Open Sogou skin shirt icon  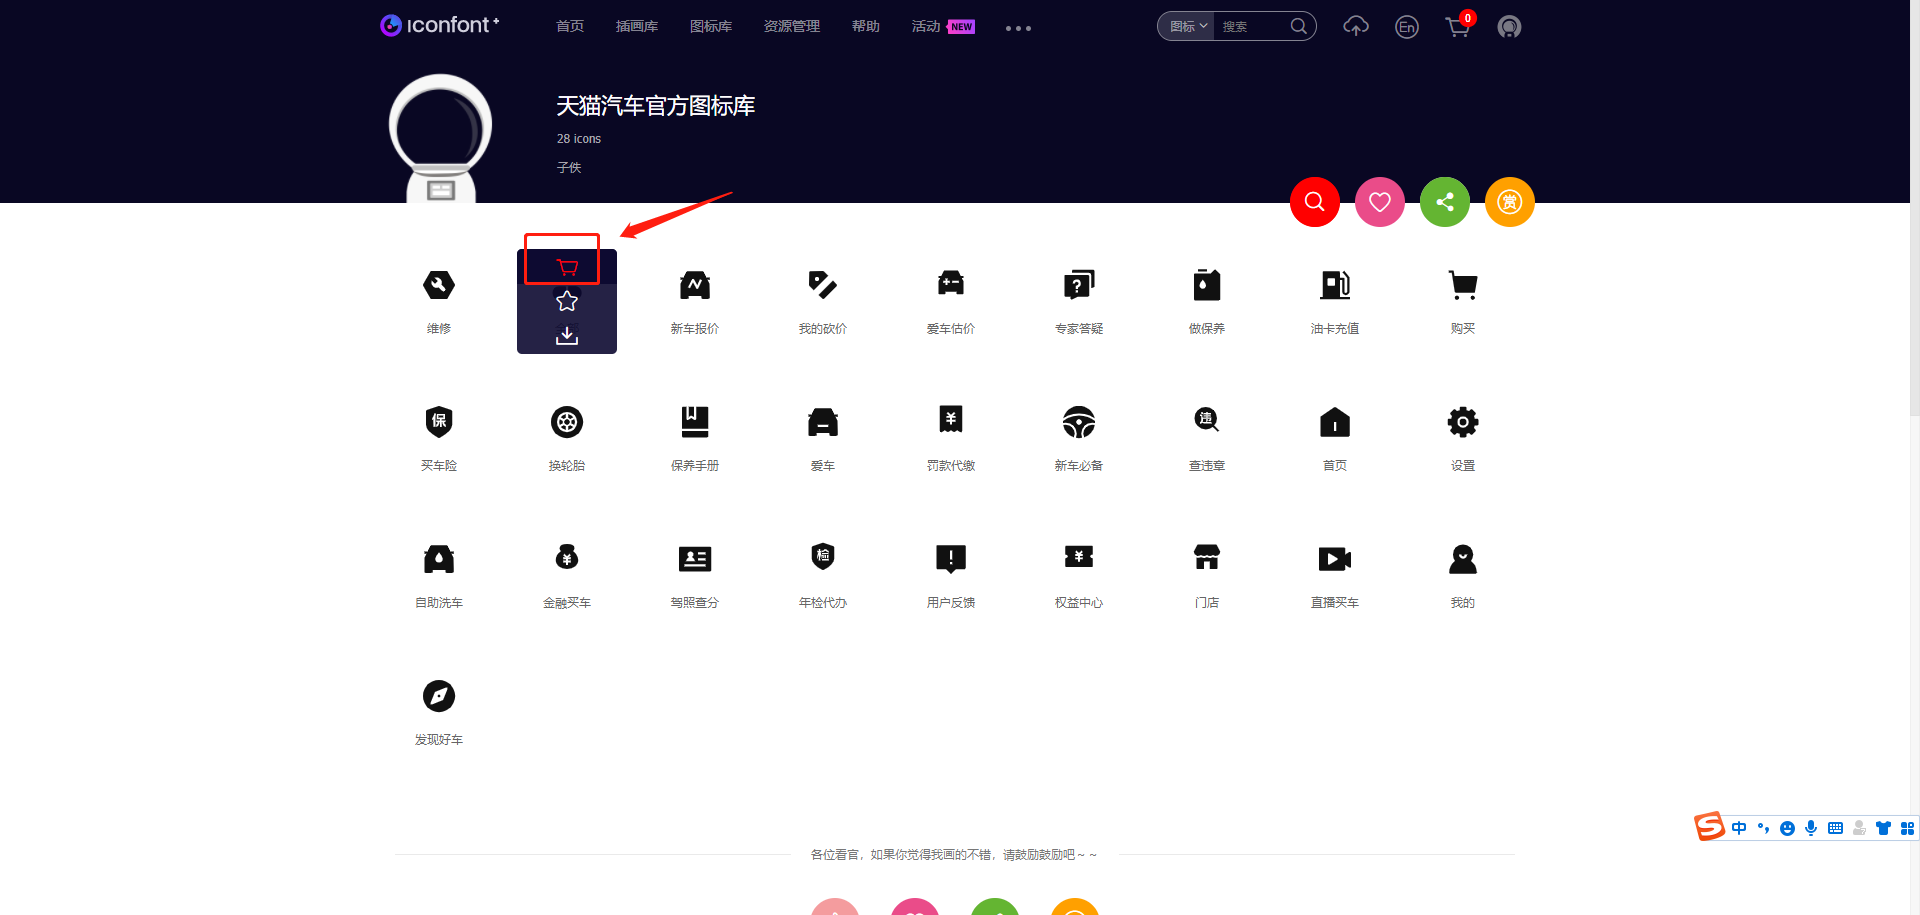[1883, 828]
